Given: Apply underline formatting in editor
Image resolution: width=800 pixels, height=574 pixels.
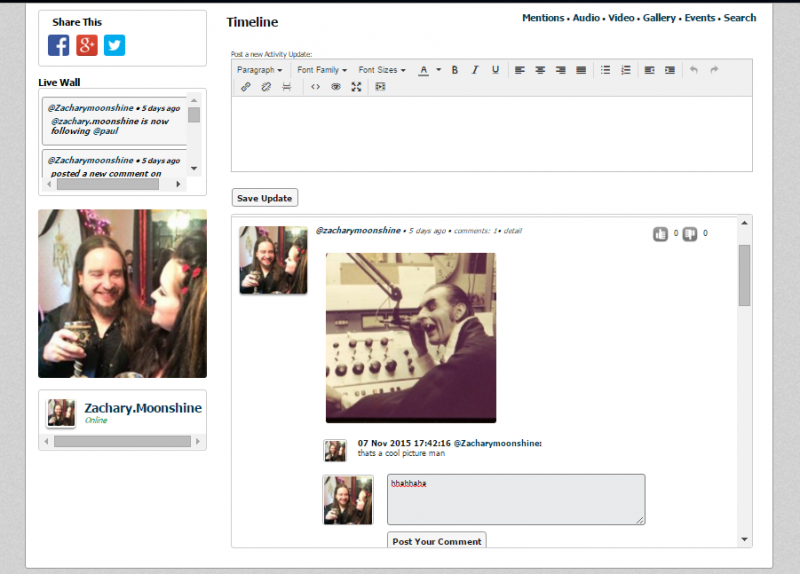Looking at the screenshot, I should click(495, 70).
